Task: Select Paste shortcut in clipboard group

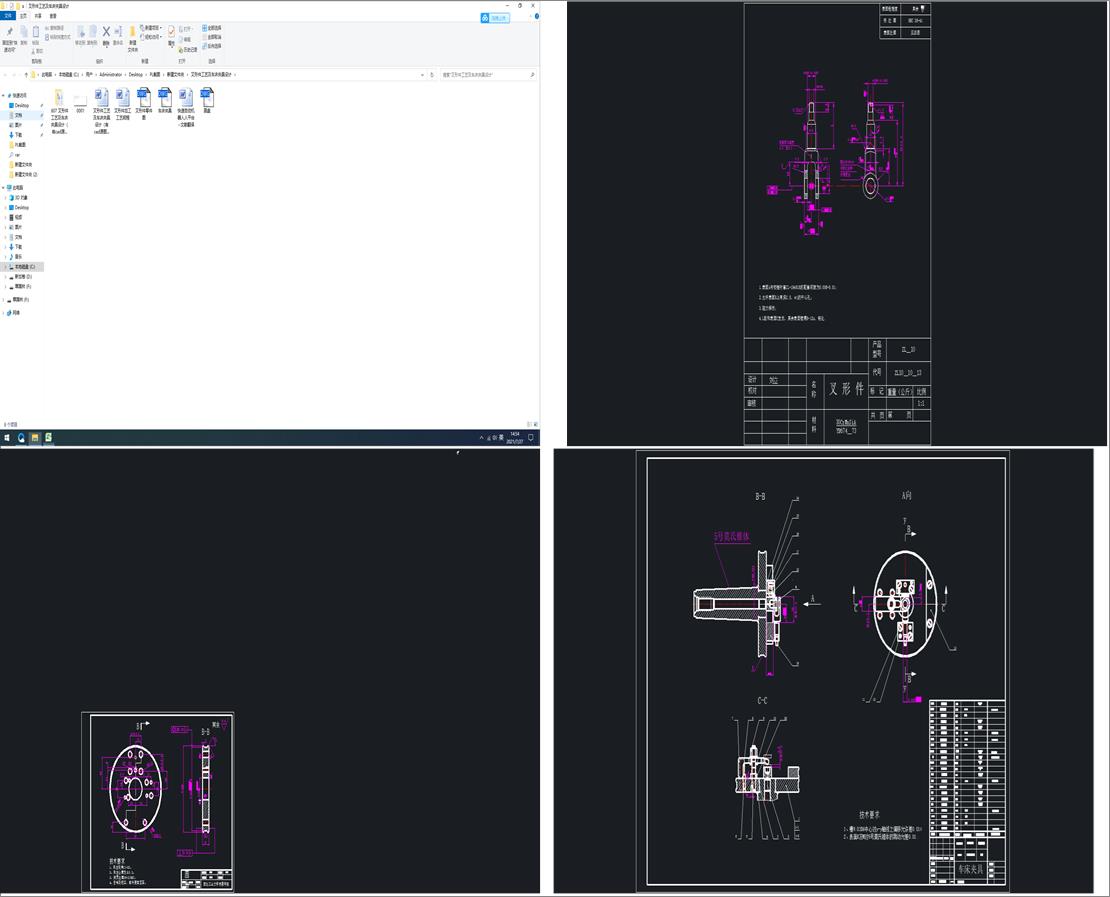Action: [58, 37]
